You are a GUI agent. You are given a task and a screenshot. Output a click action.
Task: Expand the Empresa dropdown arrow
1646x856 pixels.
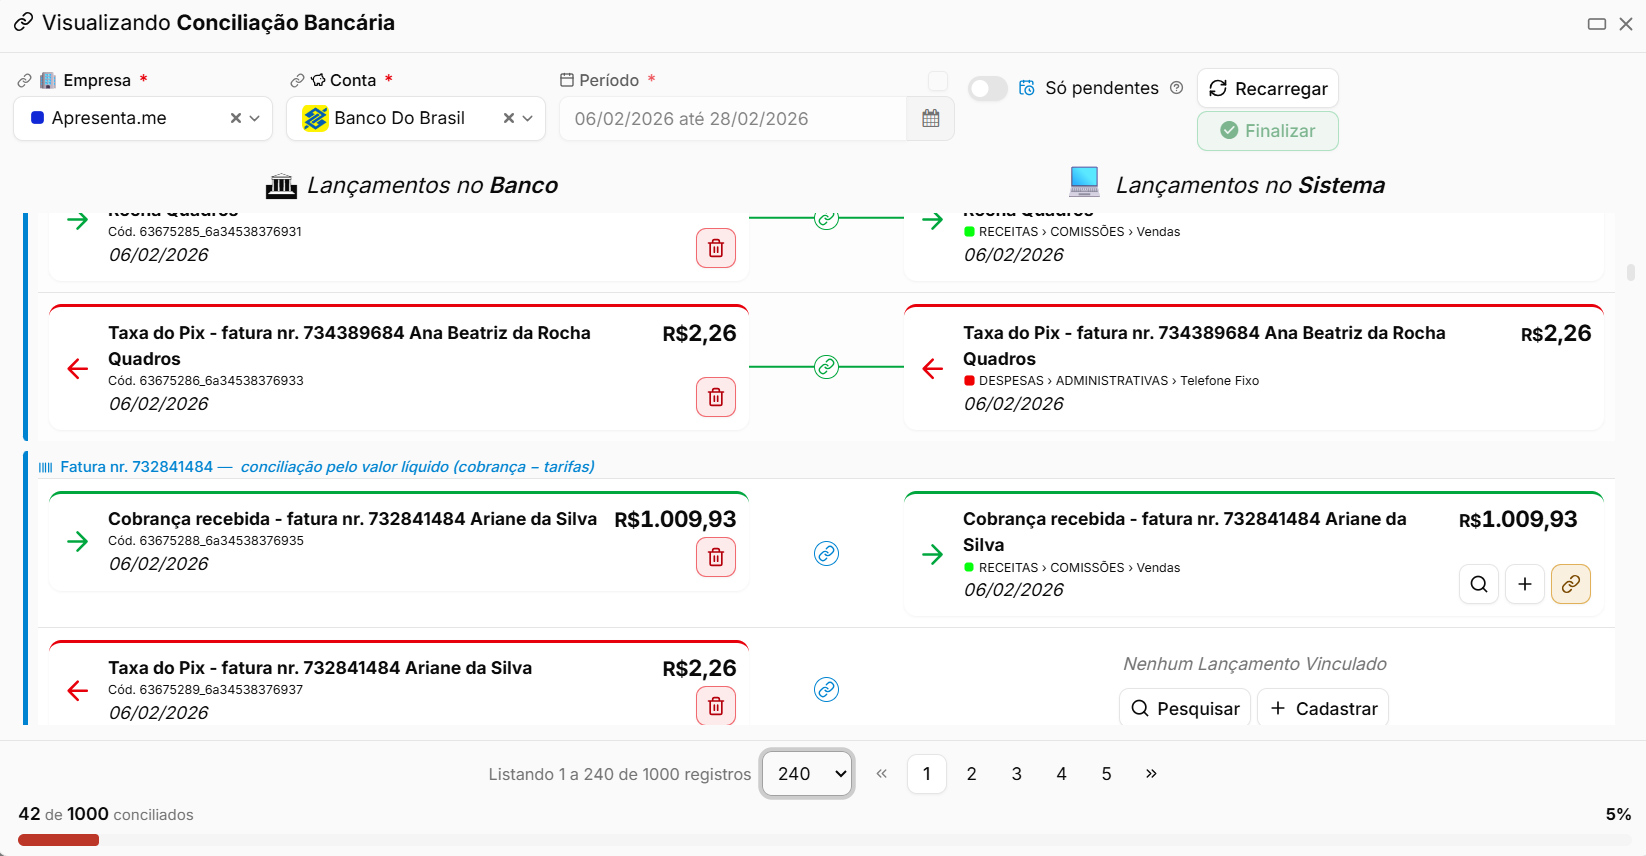[255, 118]
